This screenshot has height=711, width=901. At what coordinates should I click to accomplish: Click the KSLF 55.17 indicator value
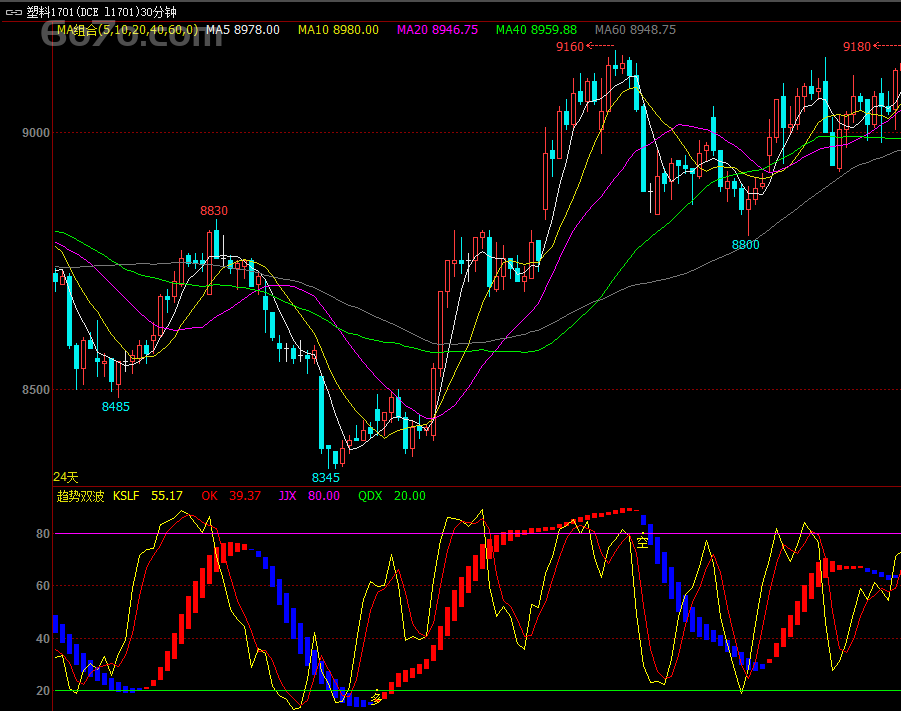pos(147,495)
